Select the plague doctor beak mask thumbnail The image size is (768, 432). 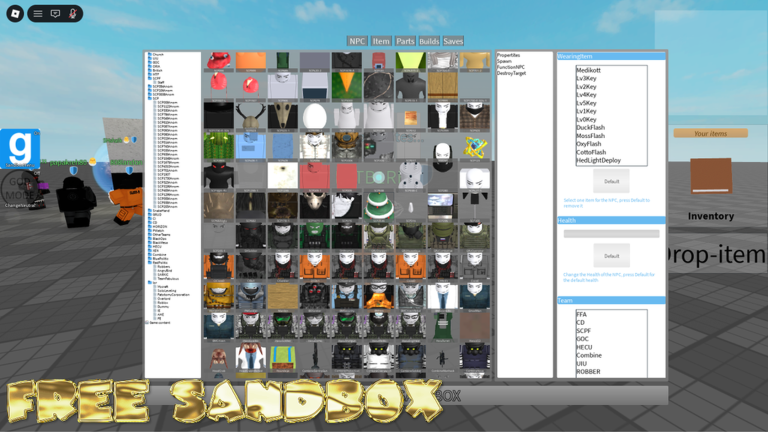(283, 117)
